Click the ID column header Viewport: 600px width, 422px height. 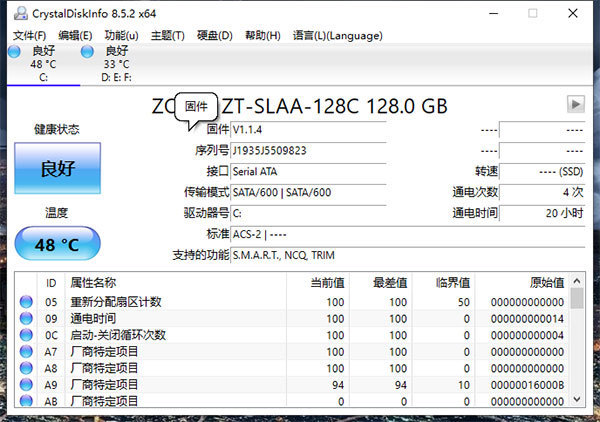click(51, 283)
